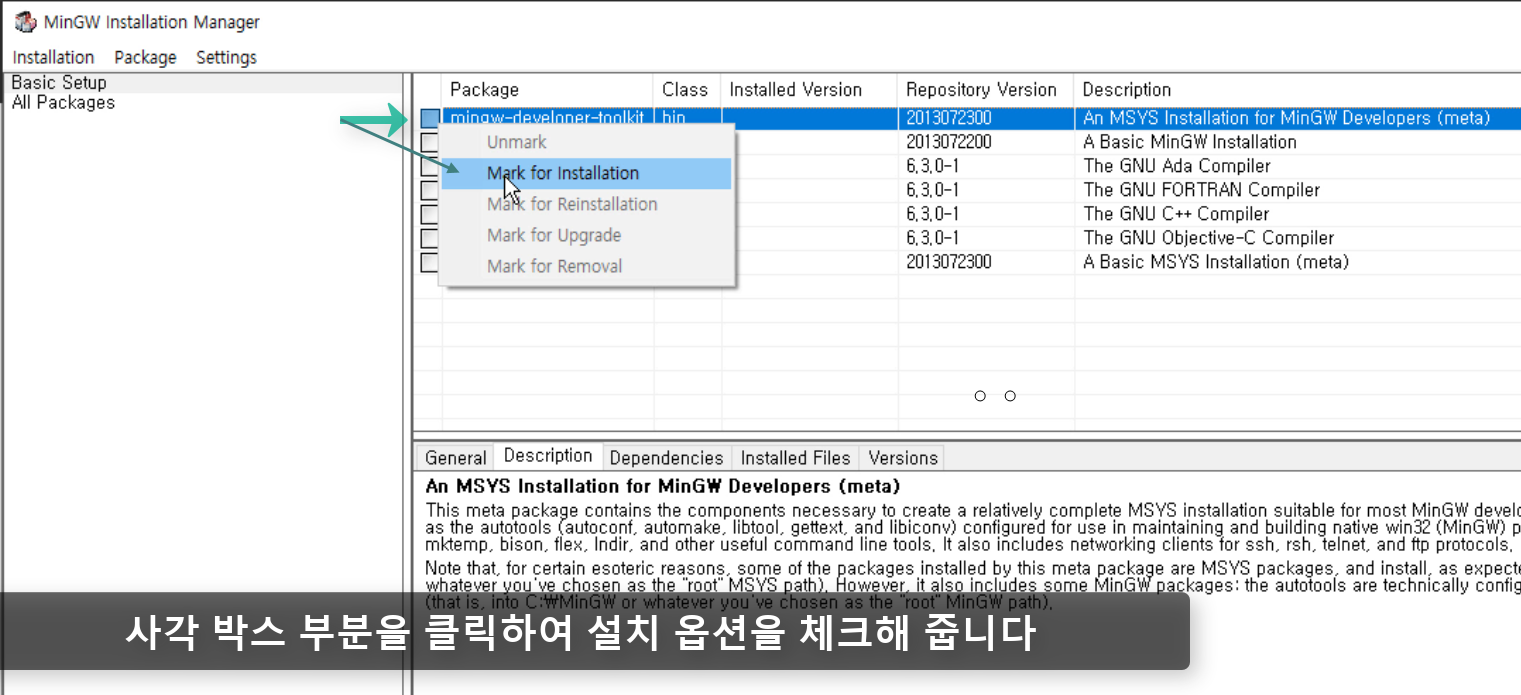Tick checkbox for Basic MSYS Installation row
Viewport: 1521px width, 695px height.
429,262
